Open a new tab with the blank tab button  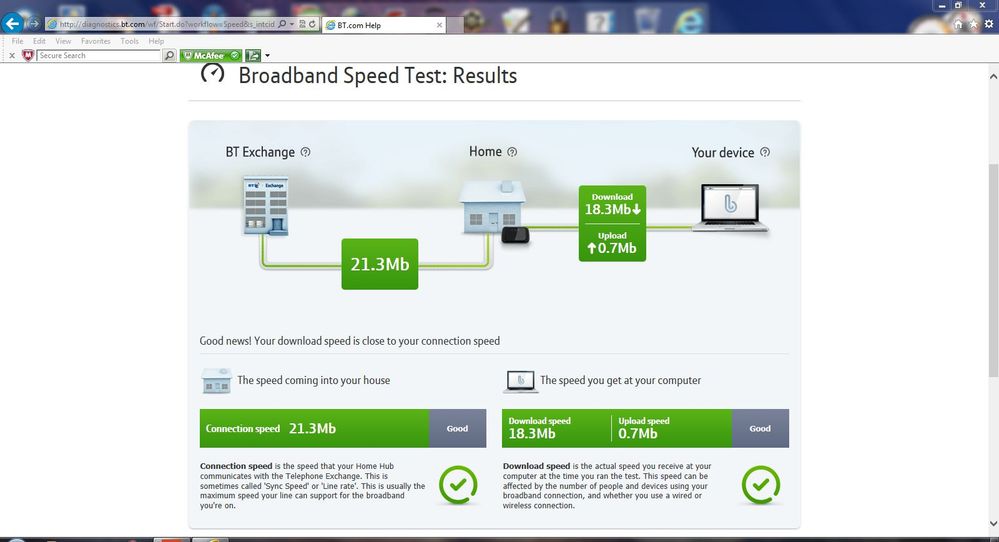[454, 25]
